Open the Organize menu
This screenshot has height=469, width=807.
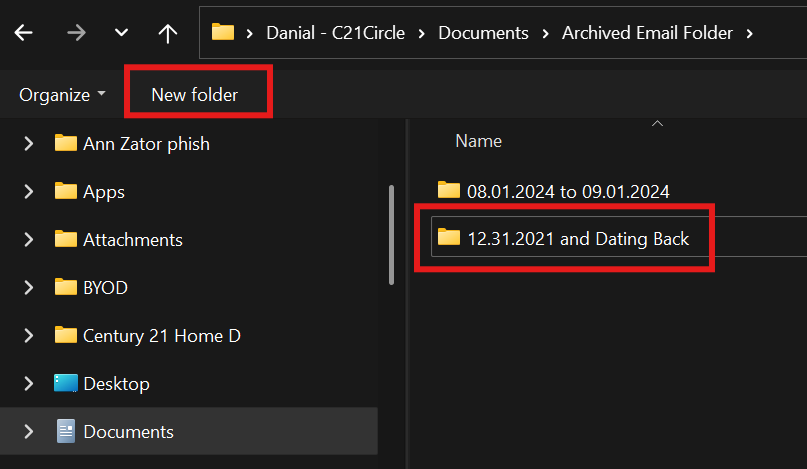coord(62,95)
